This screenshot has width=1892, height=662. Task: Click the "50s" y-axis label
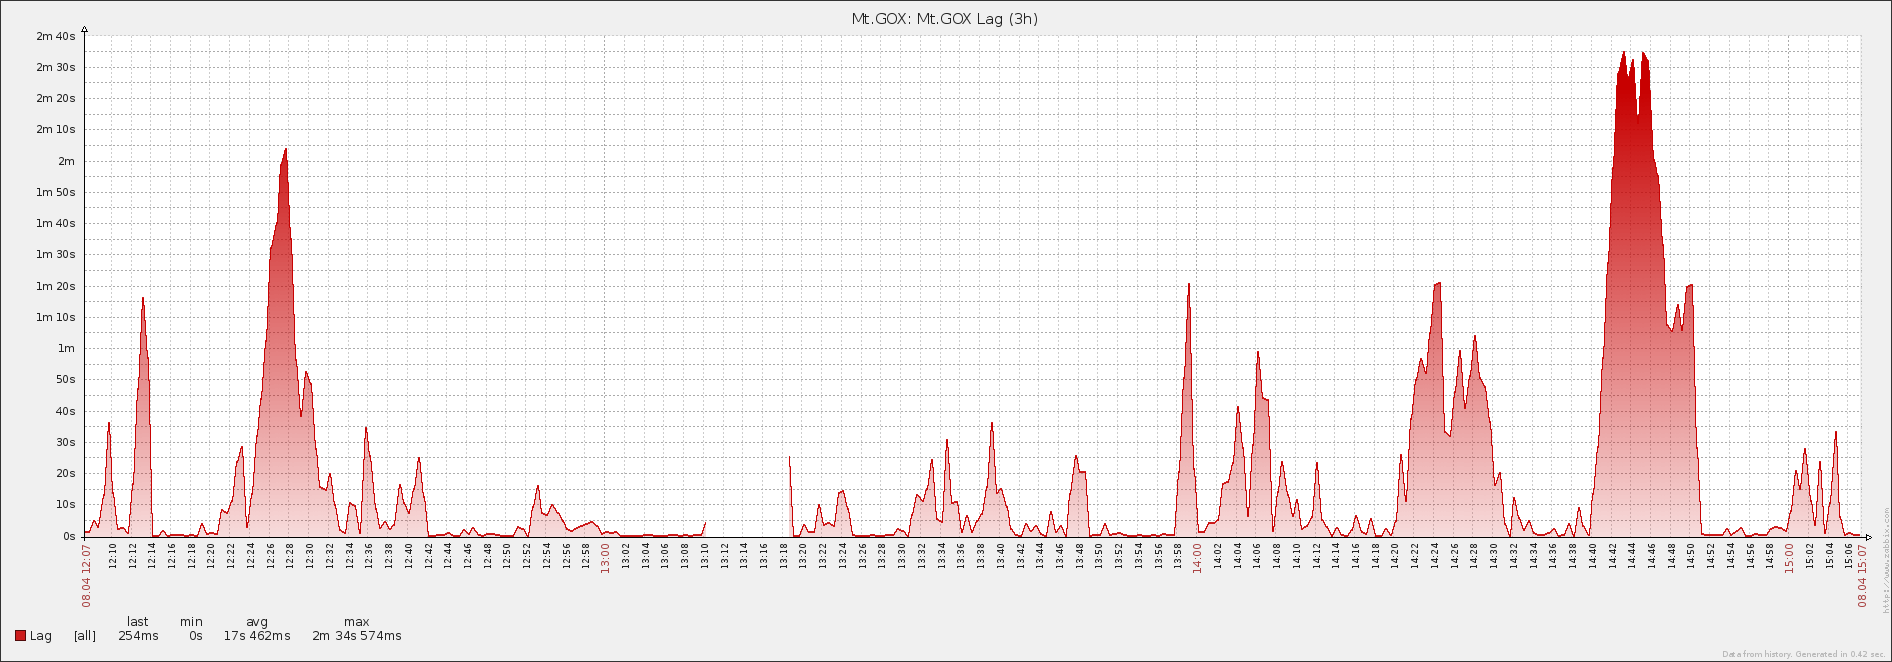tap(66, 380)
